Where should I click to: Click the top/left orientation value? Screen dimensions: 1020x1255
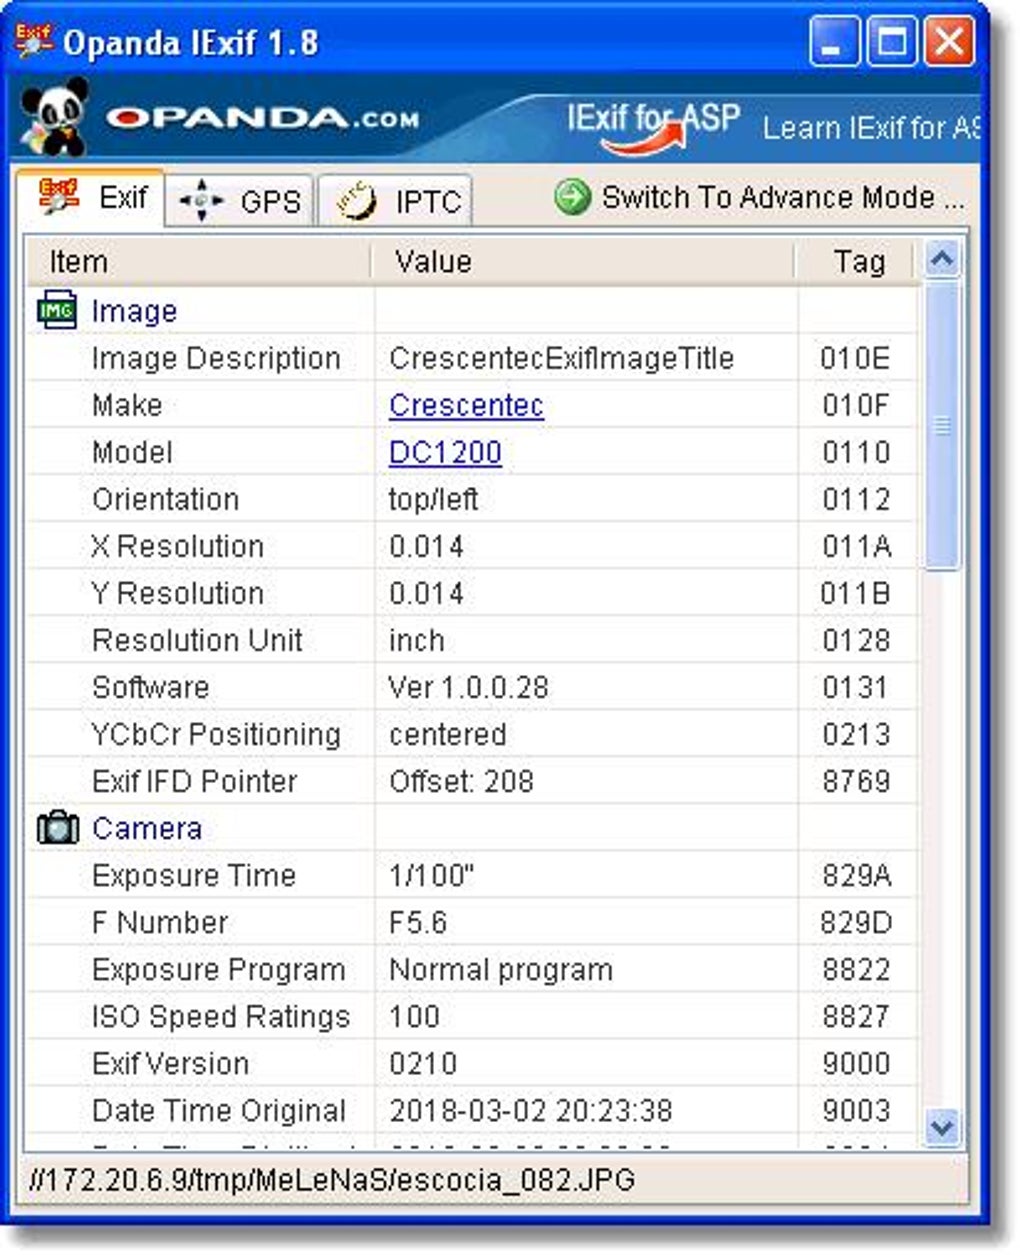[x=434, y=499]
